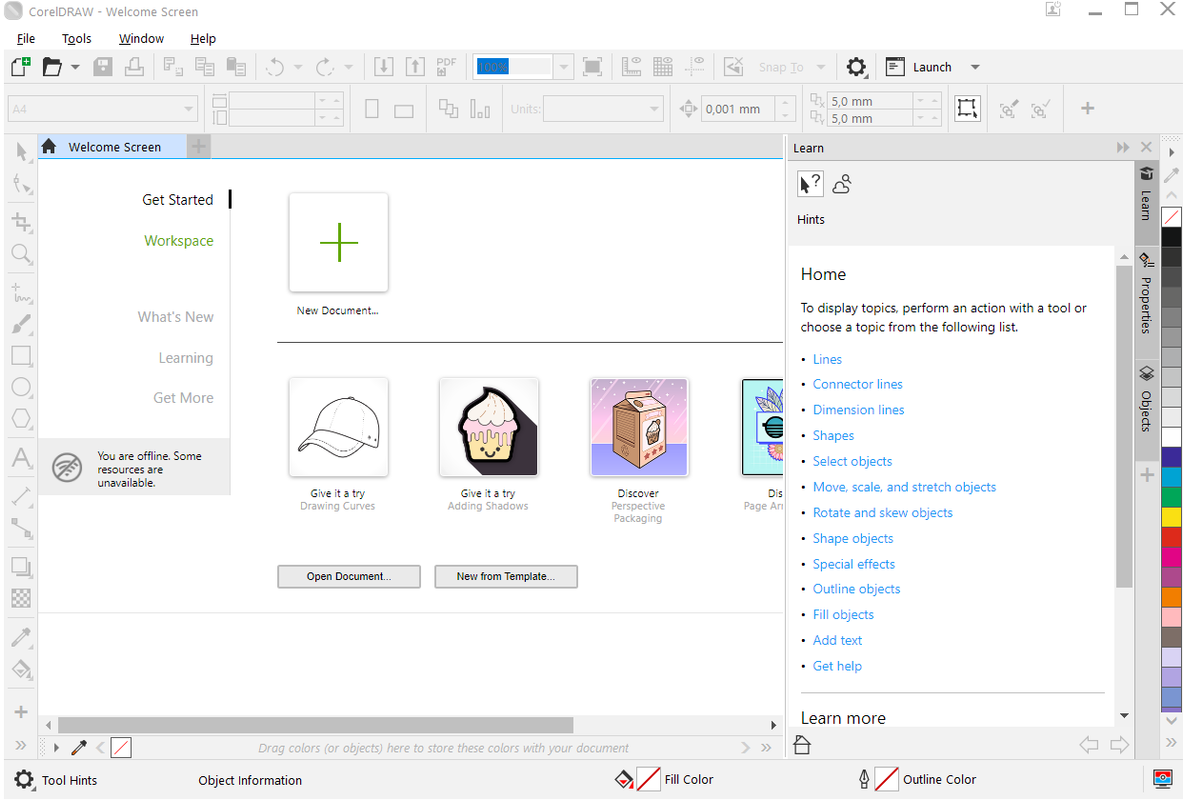The height and width of the screenshot is (800, 1184).
Task: Select the Zoom magnifier tool
Action: [21, 253]
